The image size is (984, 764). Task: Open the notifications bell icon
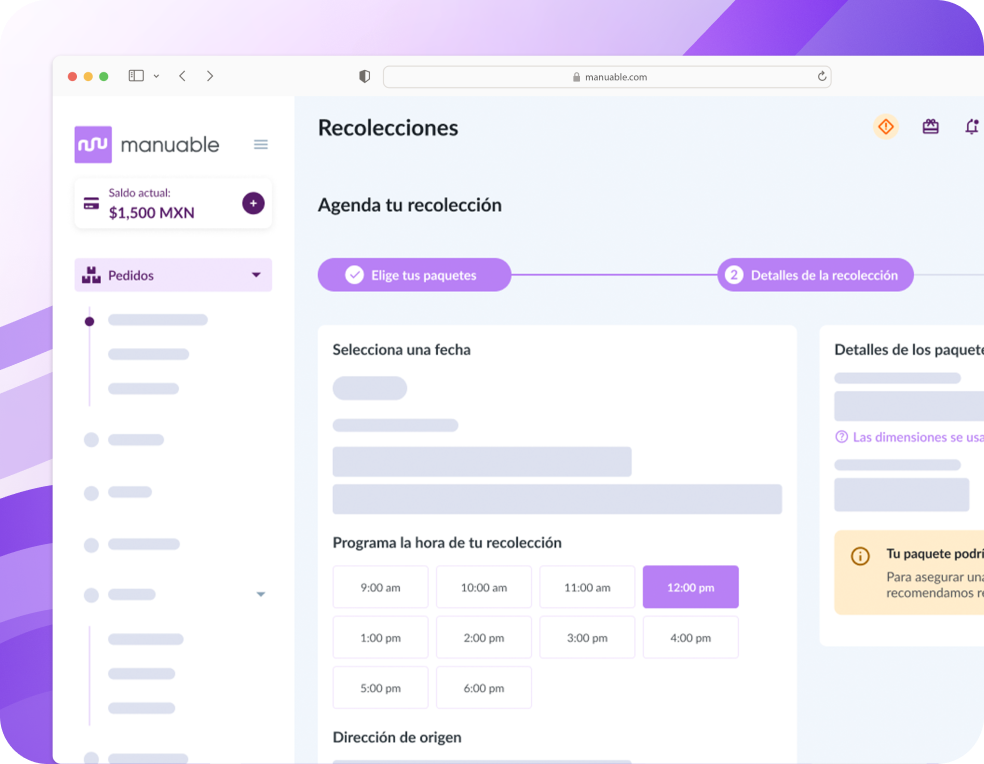tap(971, 127)
